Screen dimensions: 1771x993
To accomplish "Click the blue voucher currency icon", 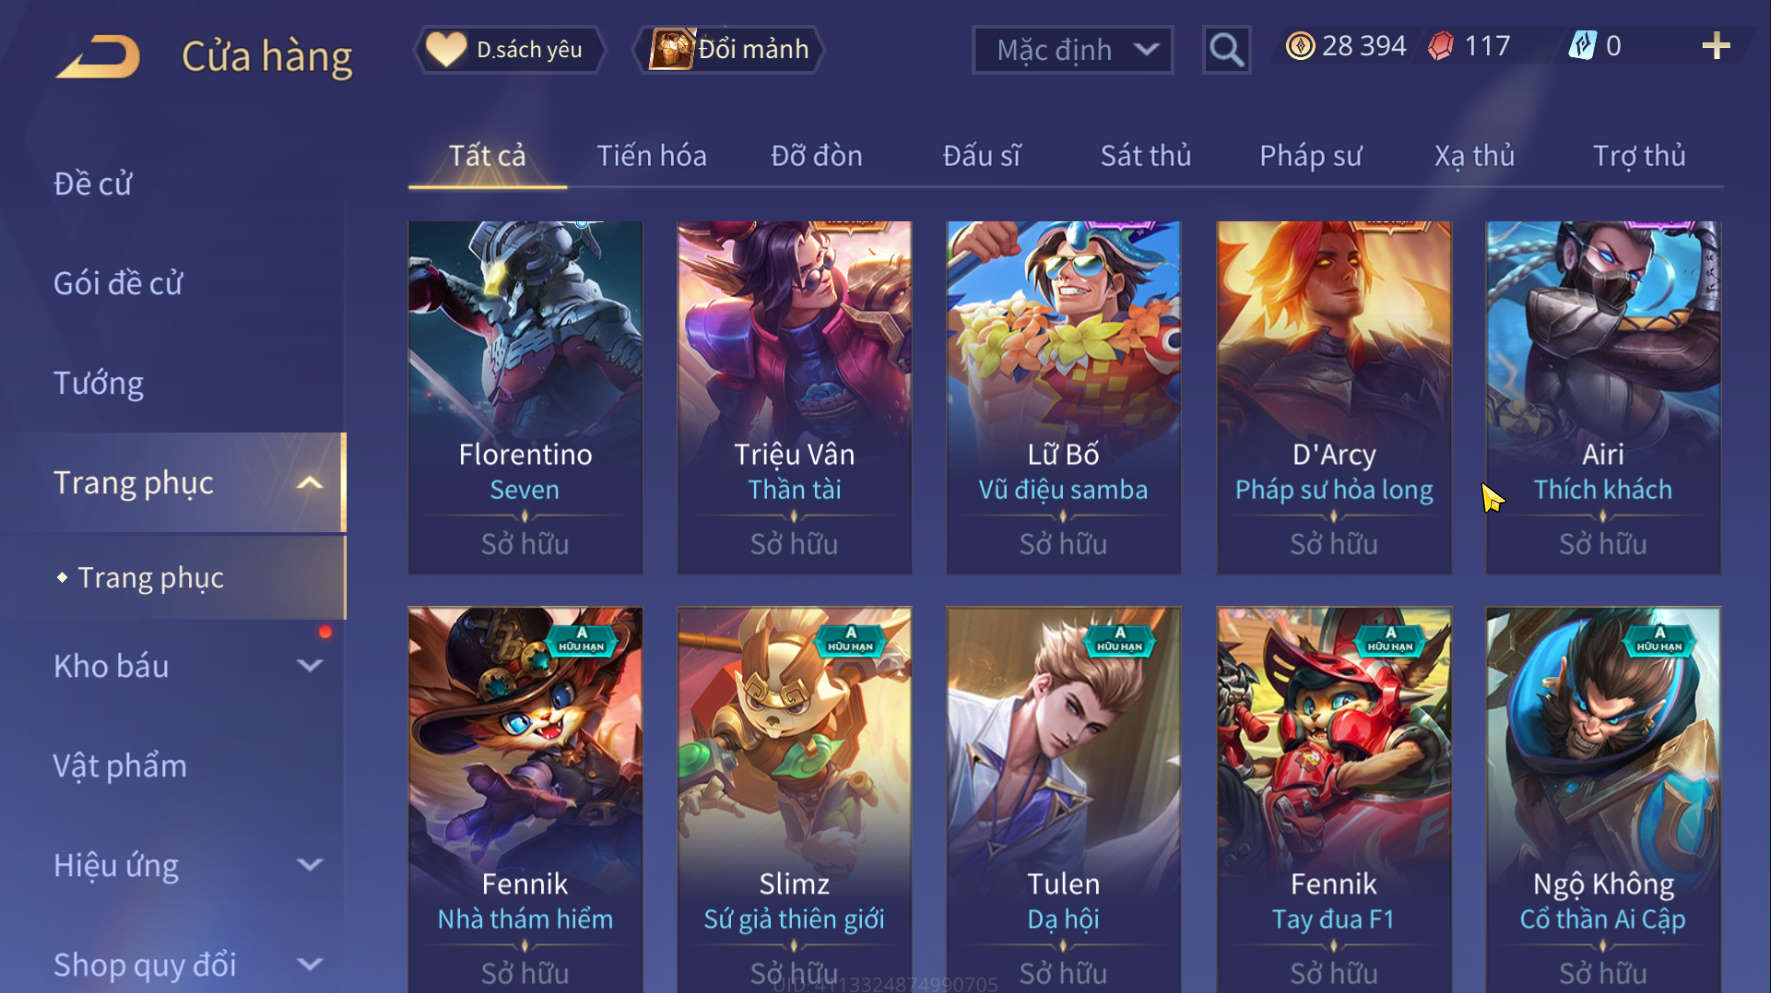I will click(1582, 46).
